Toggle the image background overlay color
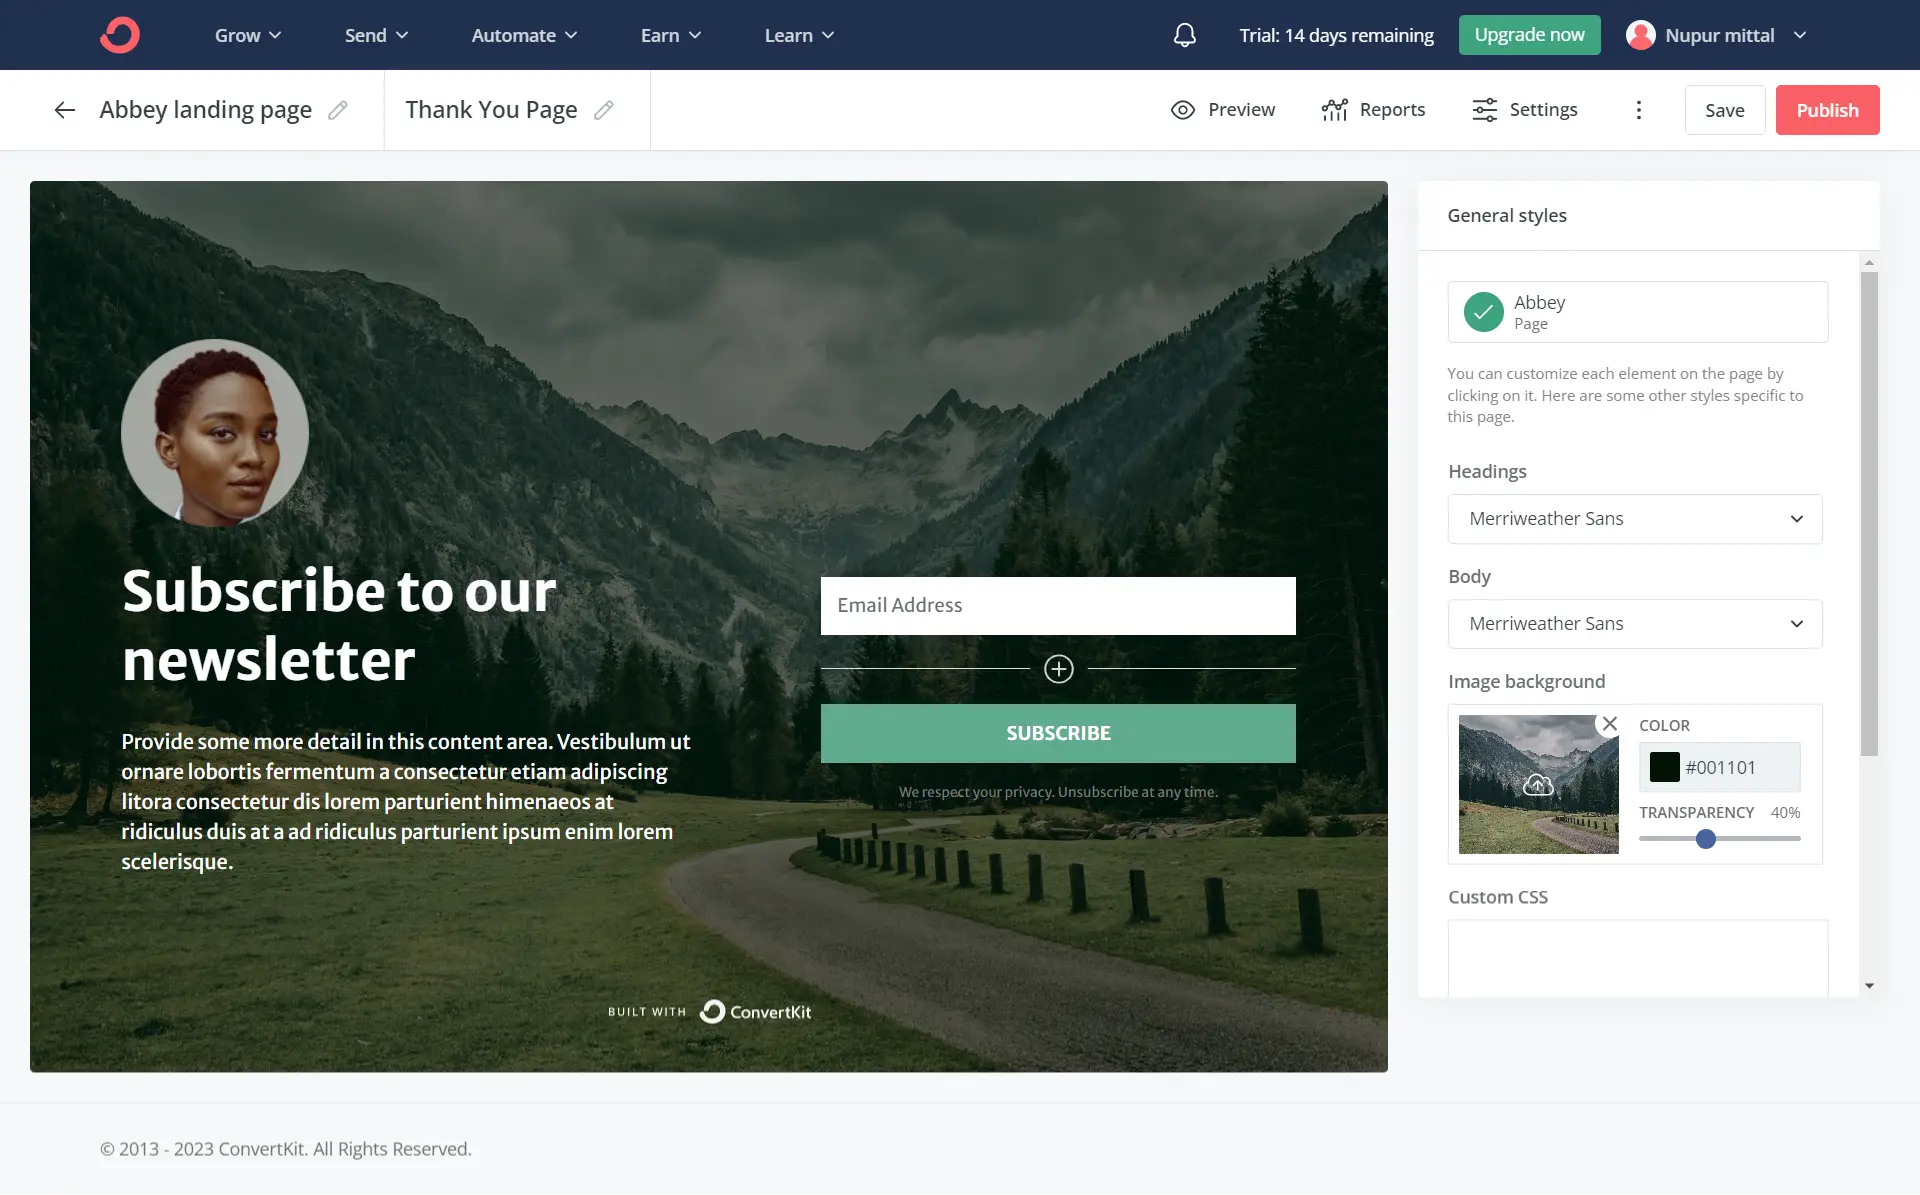1920x1195 pixels. pyautogui.click(x=1664, y=767)
